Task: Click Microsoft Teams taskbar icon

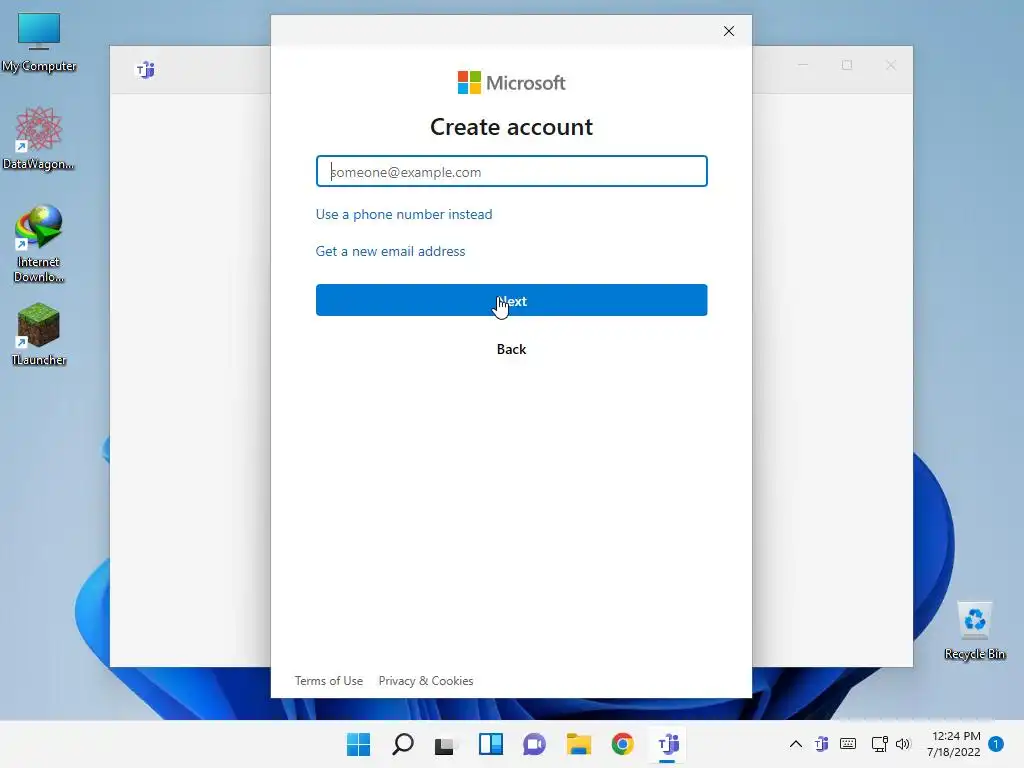Action: tap(667, 744)
